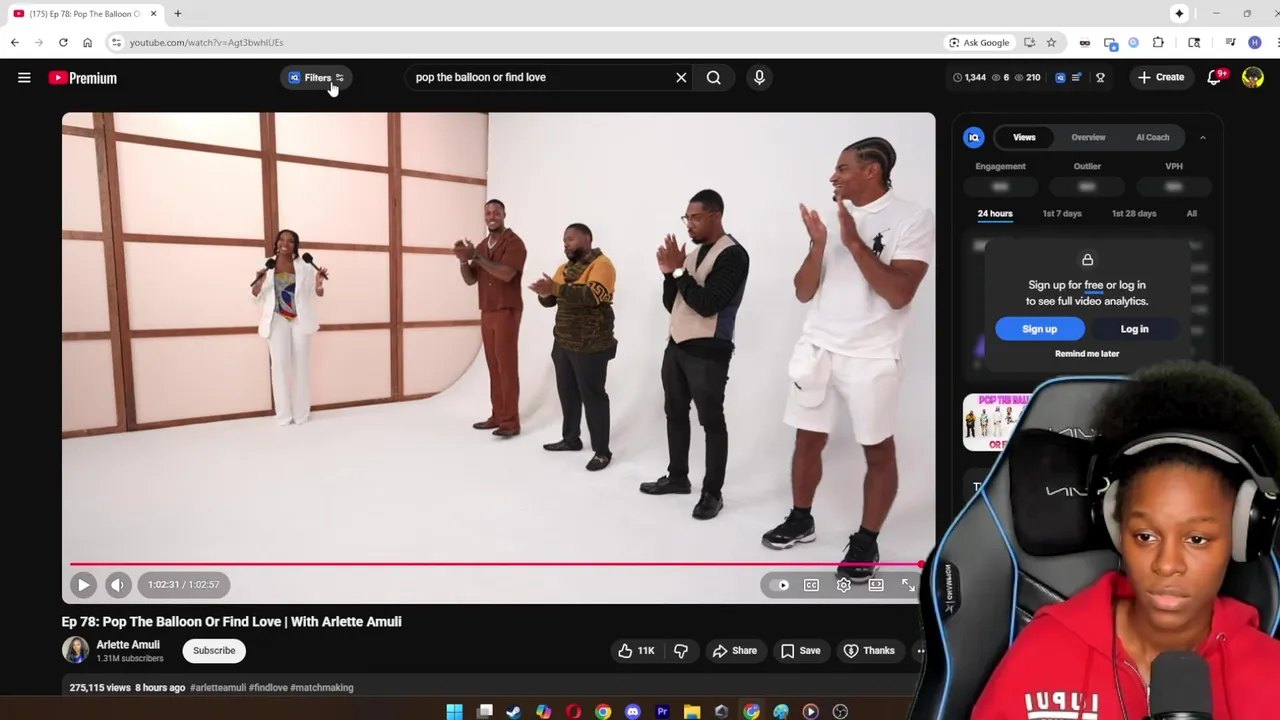Select the 24 hours range tab
Screen dimensions: 1280x720
click(995, 214)
